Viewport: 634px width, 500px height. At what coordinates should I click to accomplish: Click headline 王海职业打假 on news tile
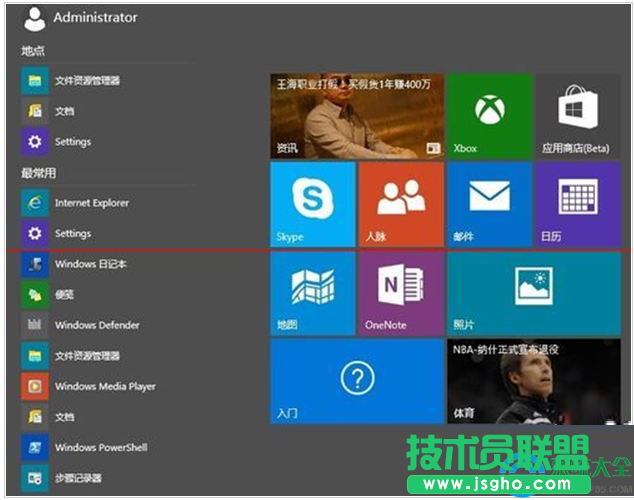point(354,84)
